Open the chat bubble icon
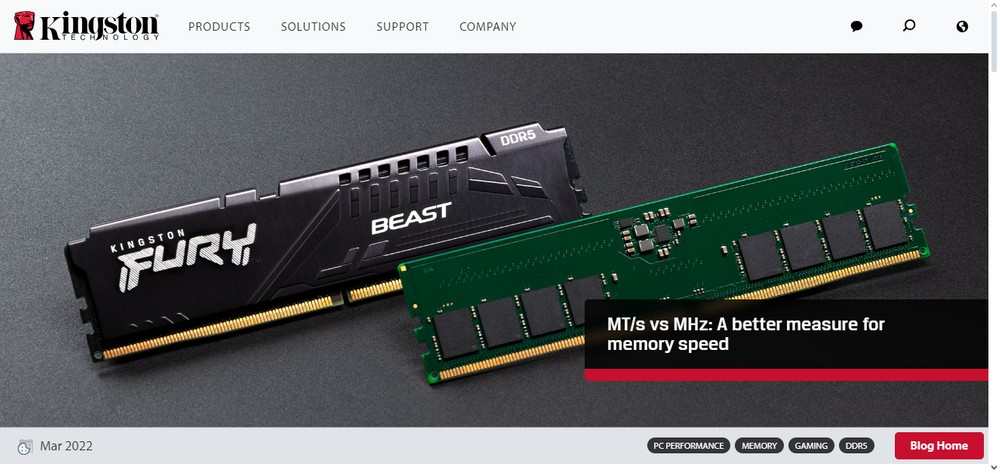The width and height of the screenshot is (1000, 473). coord(857,26)
